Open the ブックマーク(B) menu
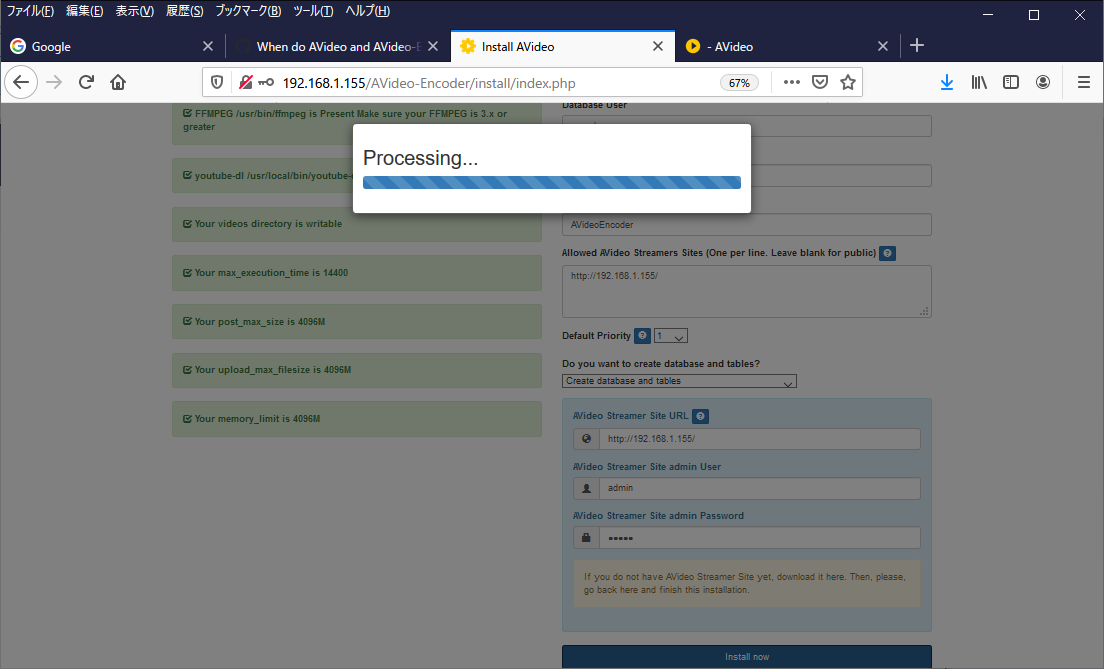The height and width of the screenshot is (669, 1104). tap(248, 11)
